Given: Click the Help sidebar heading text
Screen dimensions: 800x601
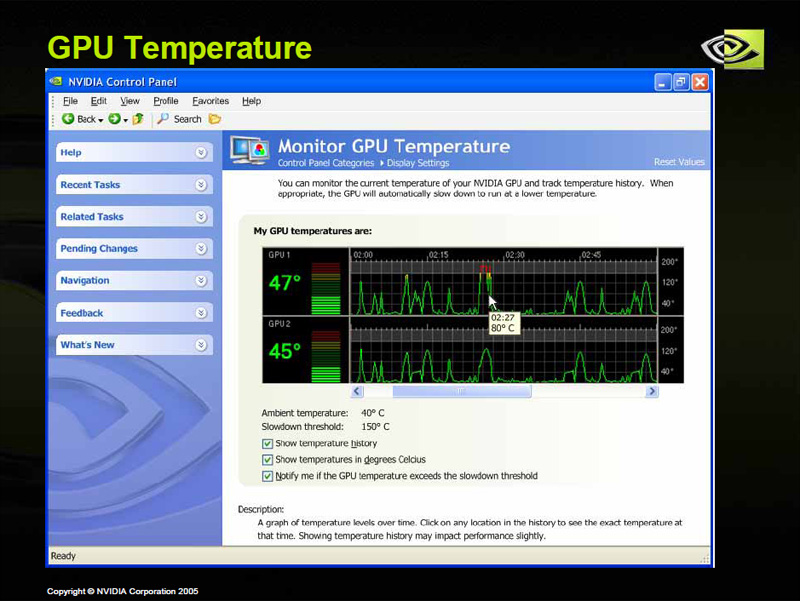Looking at the screenshot, I should tap(71, 153).
